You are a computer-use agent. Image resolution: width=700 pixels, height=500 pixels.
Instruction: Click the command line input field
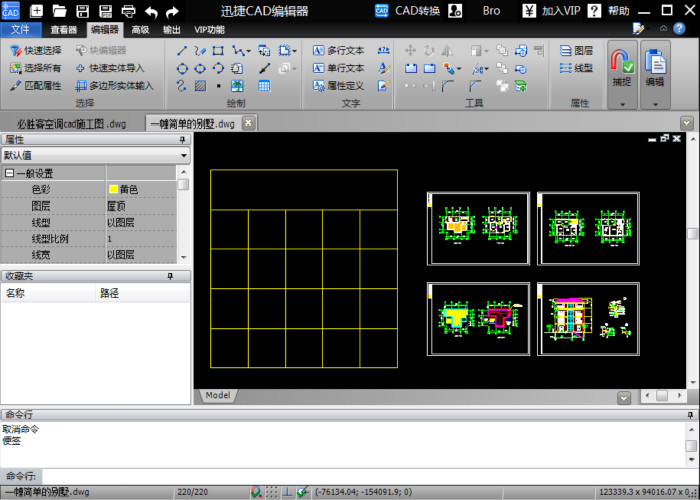click(371, 476)
